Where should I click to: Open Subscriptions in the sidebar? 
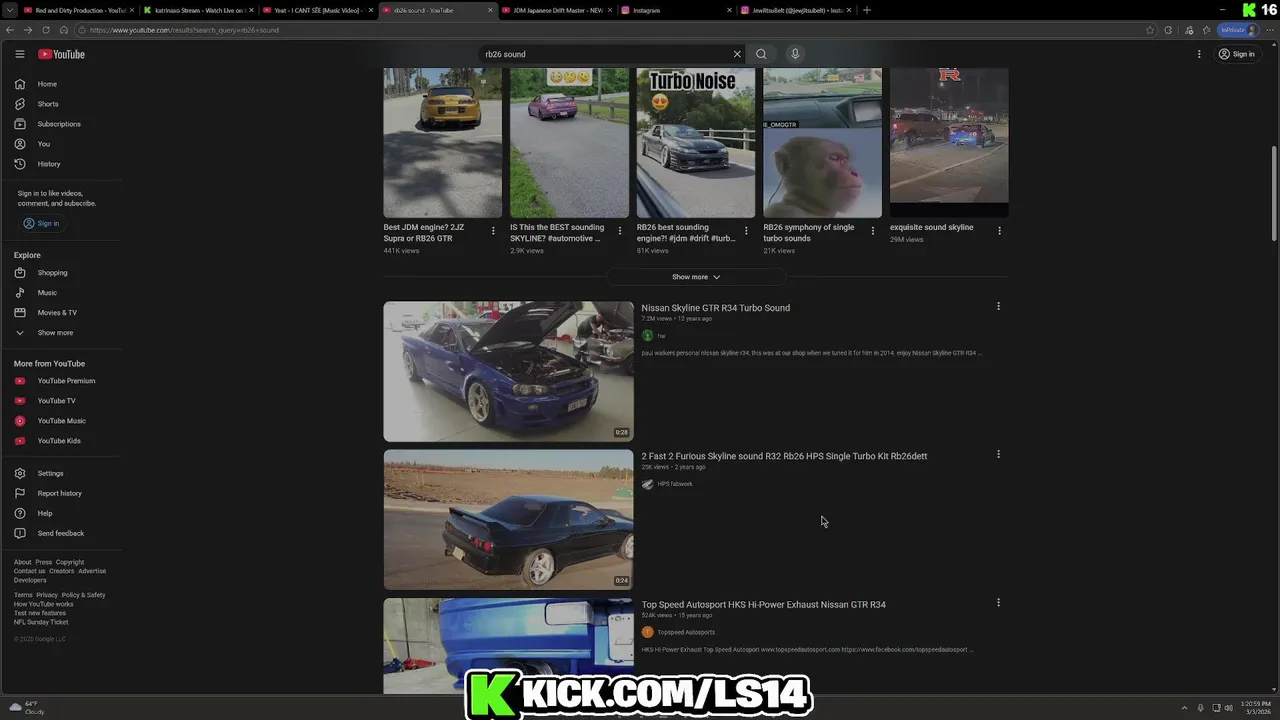point(58,124)
